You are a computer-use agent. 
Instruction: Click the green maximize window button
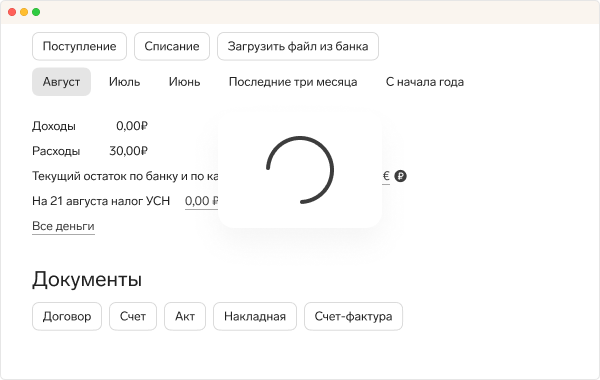tap(36, 12)
